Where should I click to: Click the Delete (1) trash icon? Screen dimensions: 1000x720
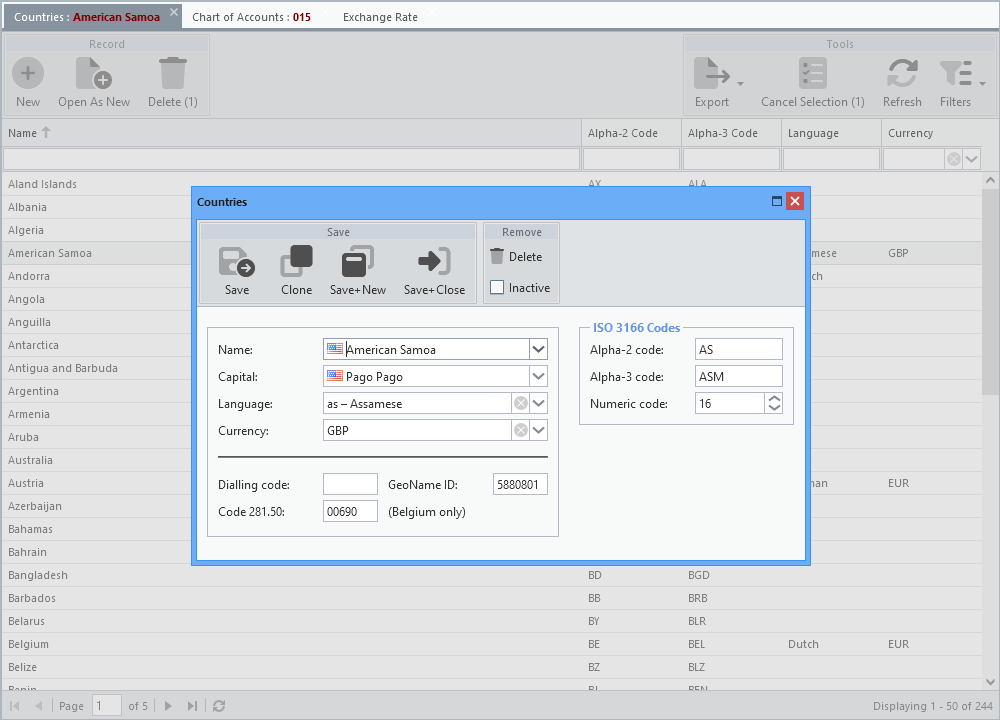click(173, 73)
